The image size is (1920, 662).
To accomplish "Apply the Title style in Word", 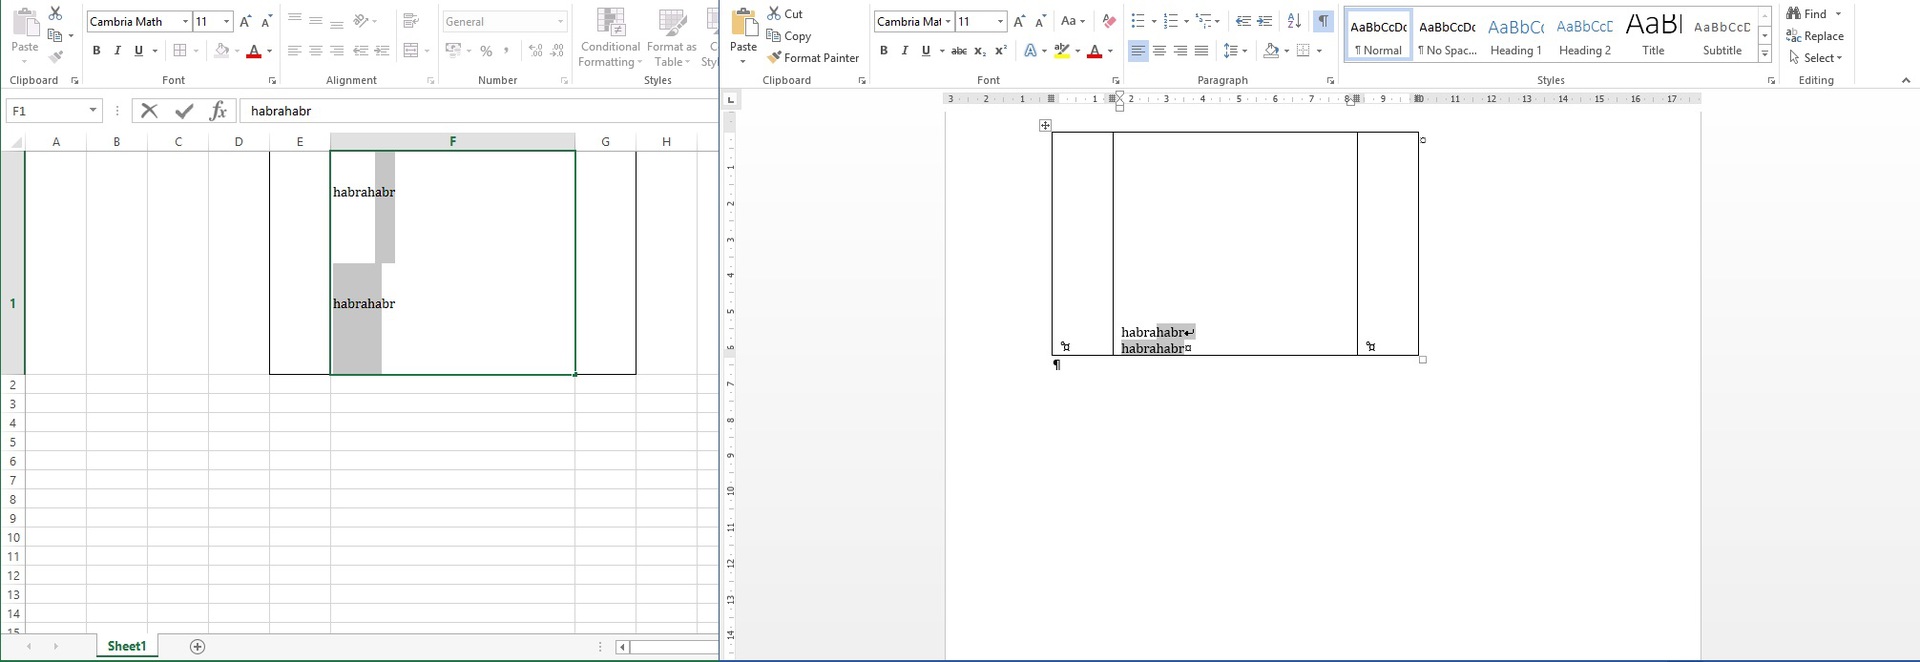I will [x=1654, y=36].
